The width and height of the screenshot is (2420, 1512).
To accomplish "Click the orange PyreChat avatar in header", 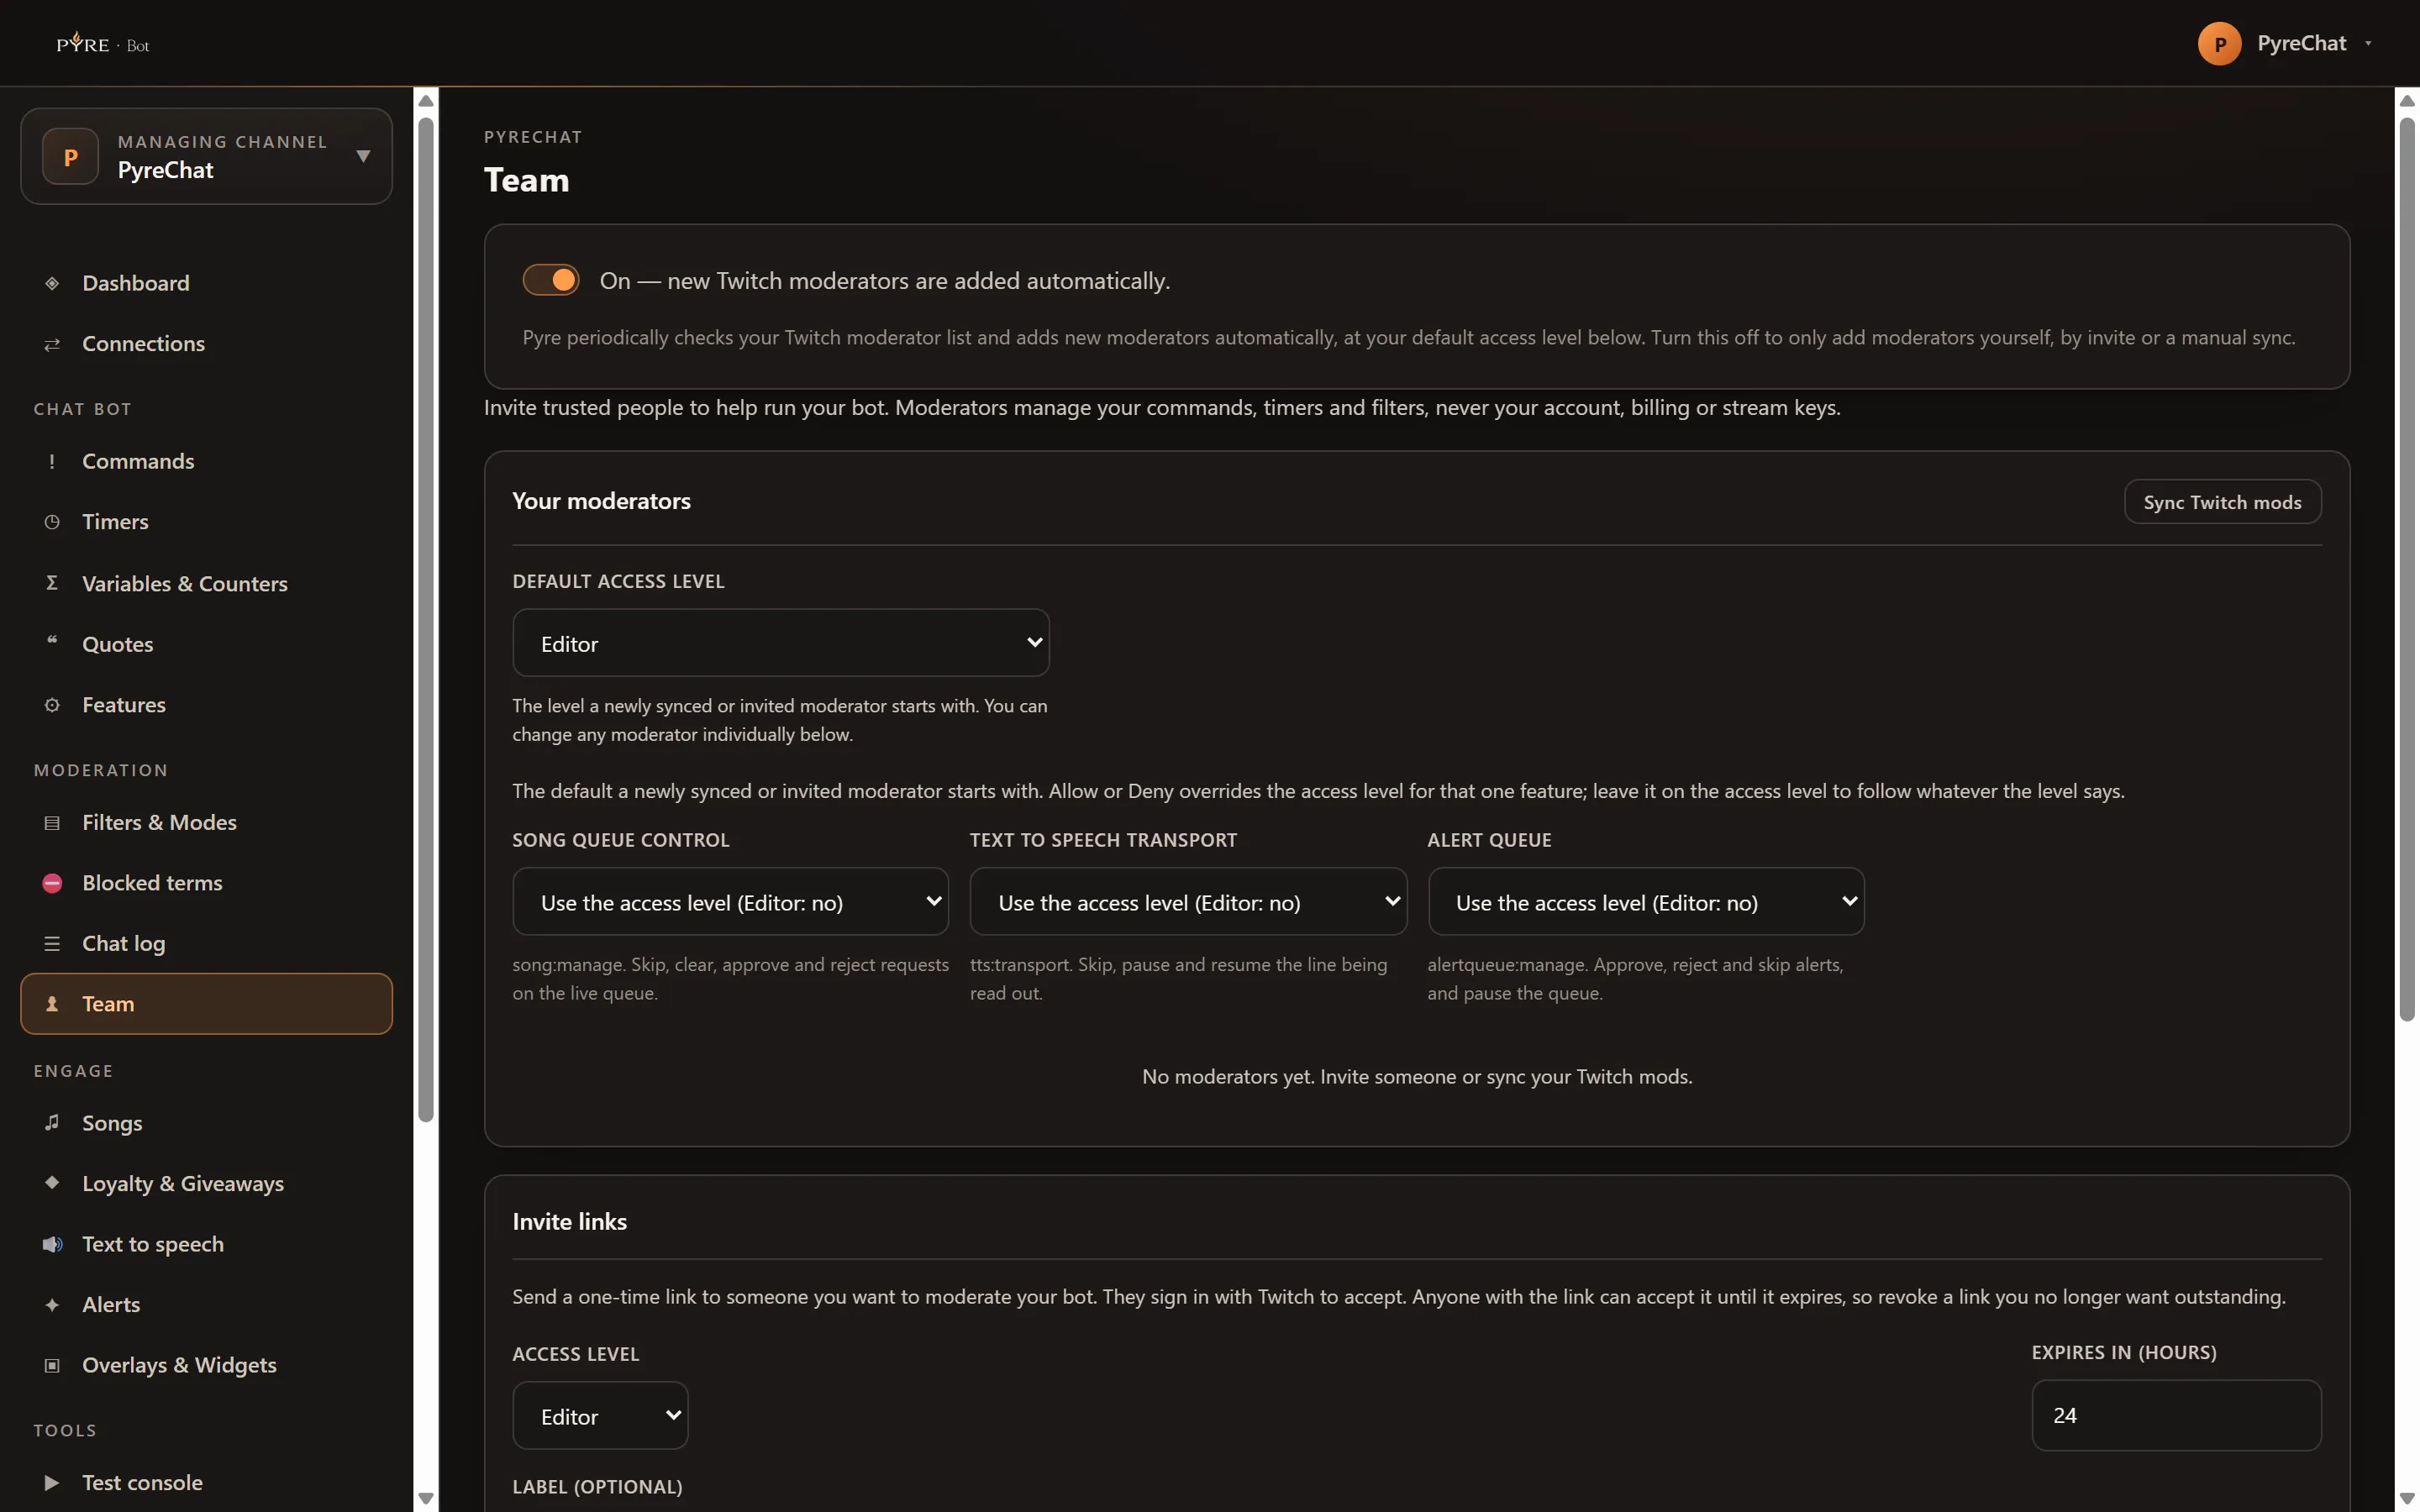I will [2219, 44].
